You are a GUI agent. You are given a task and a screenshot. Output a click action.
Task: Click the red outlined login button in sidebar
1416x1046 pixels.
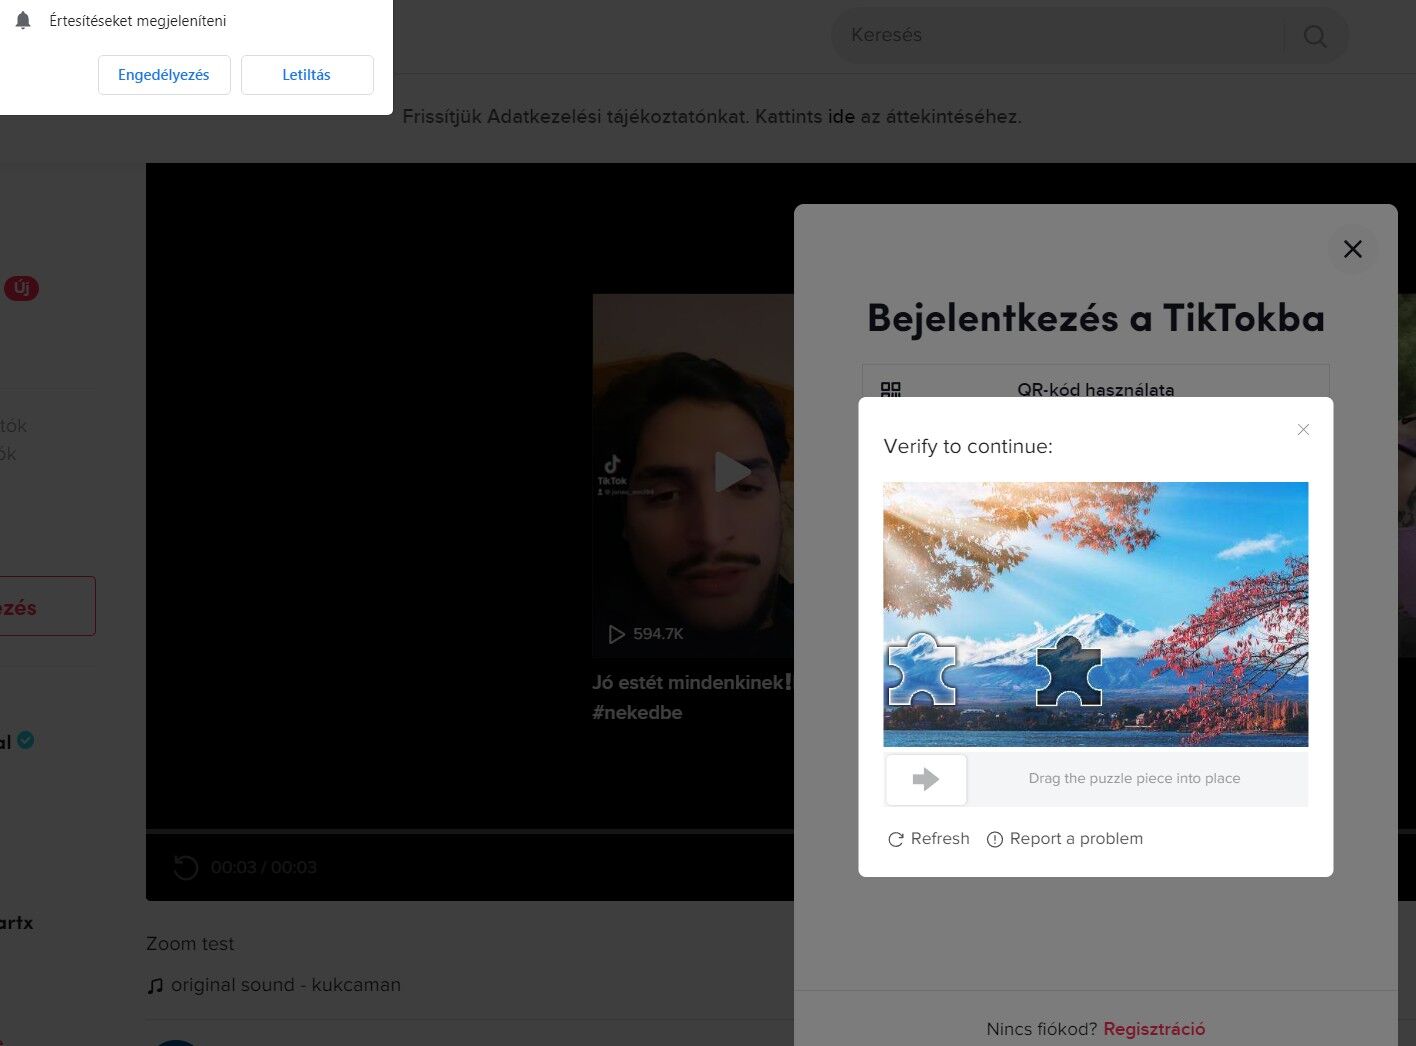[48, 606]
